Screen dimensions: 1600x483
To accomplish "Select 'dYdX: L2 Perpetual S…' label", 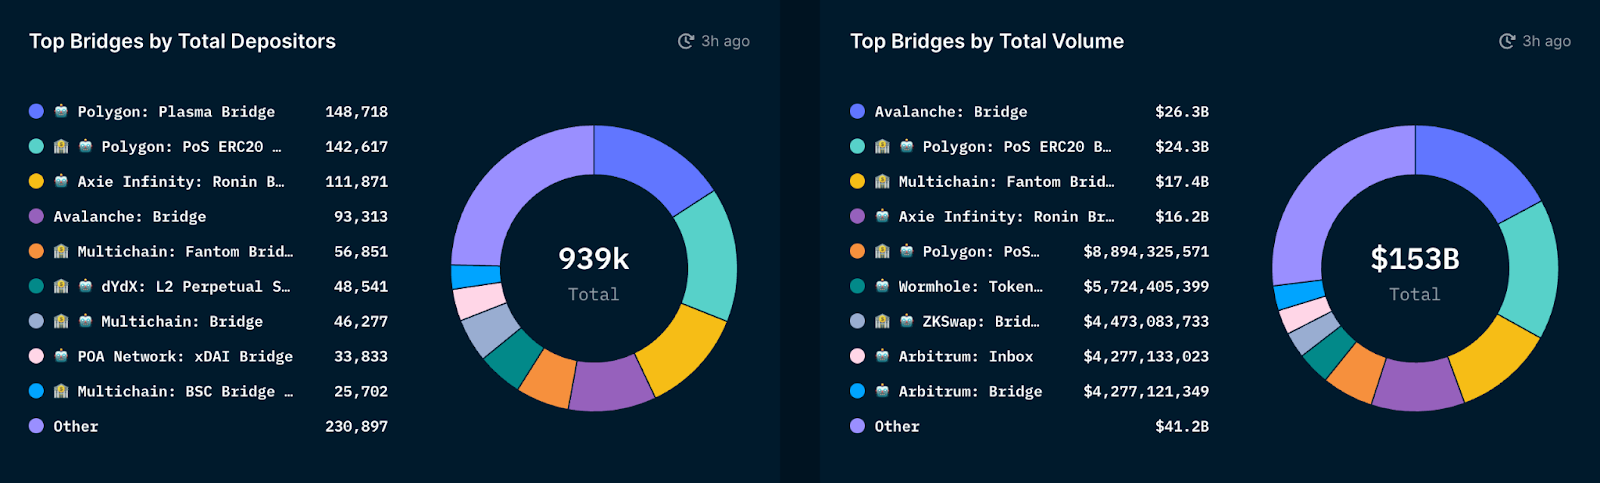I will click(x=196, y=286).
